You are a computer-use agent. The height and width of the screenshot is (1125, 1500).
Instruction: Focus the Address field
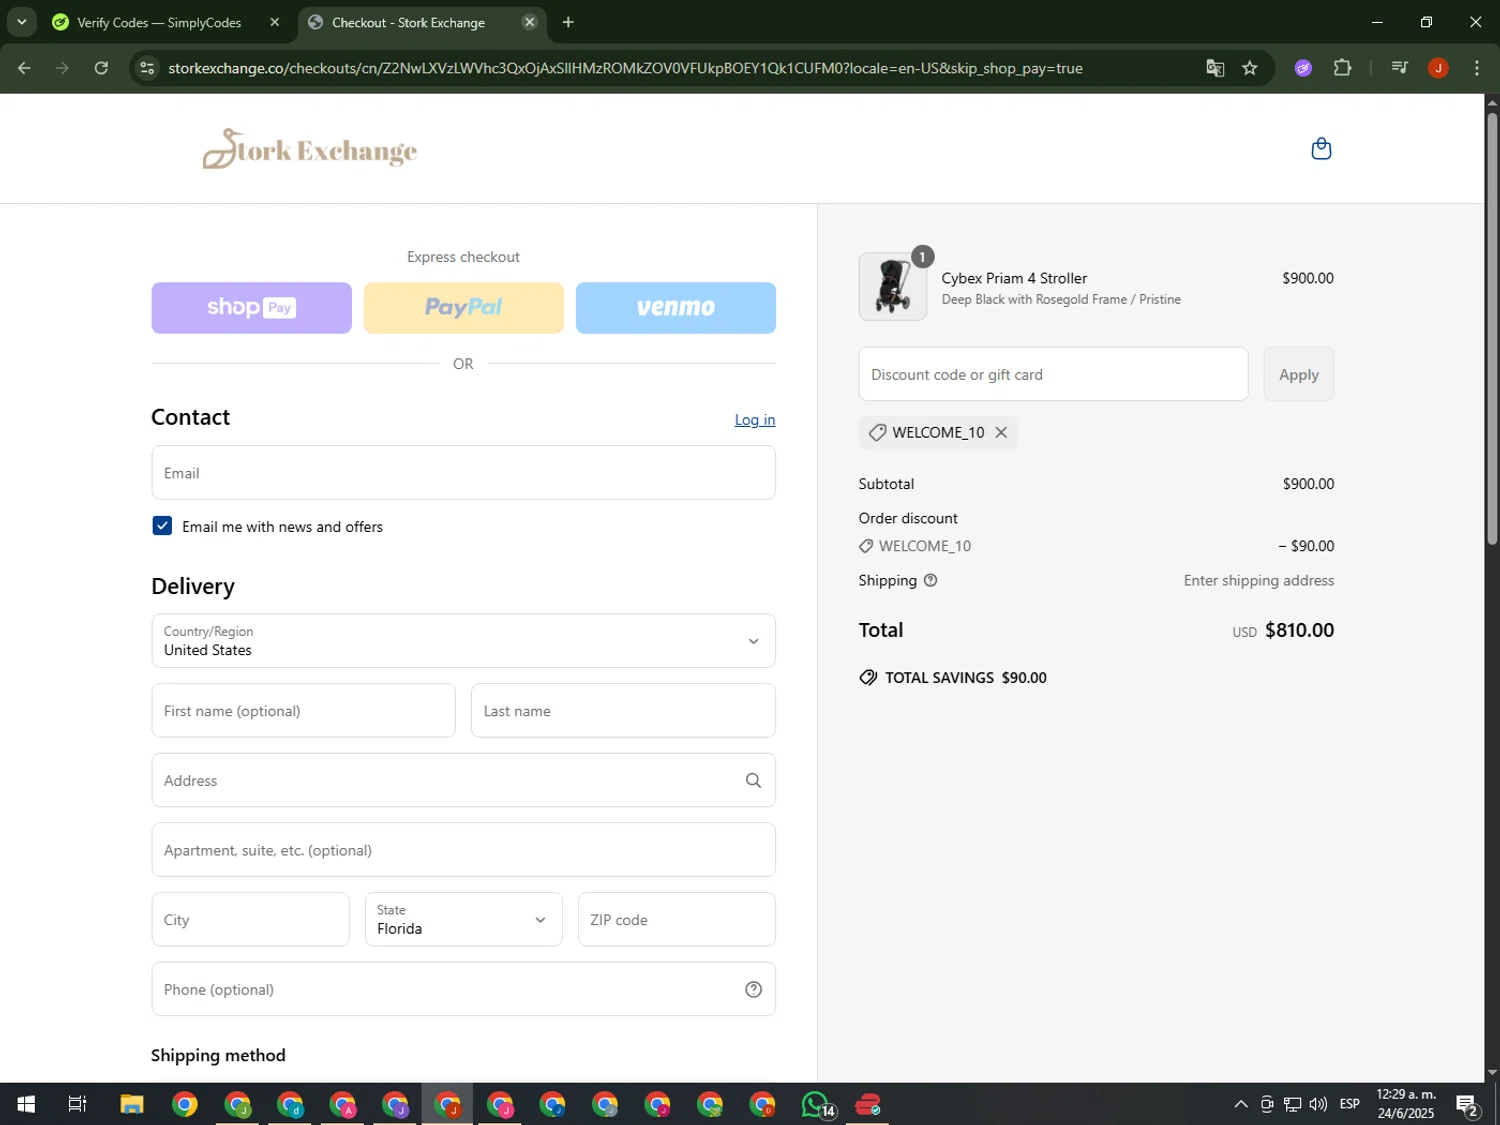coord(463,780)
